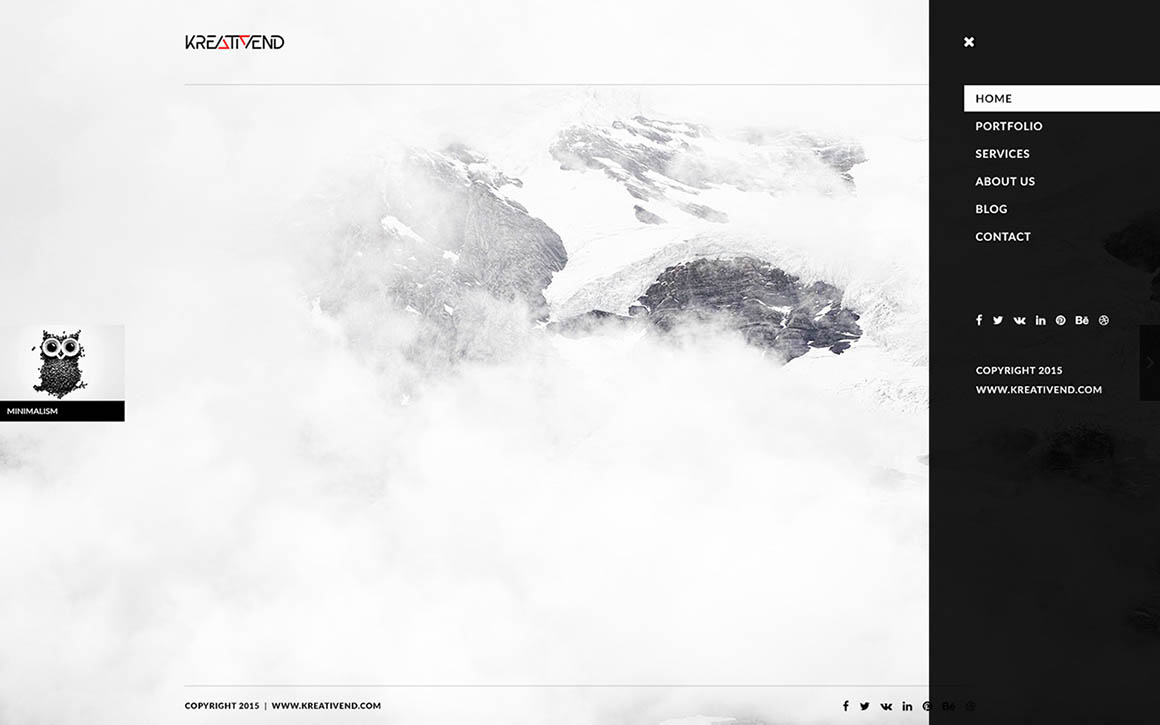Click the VK icon in the side menu

pos(1019,320)
